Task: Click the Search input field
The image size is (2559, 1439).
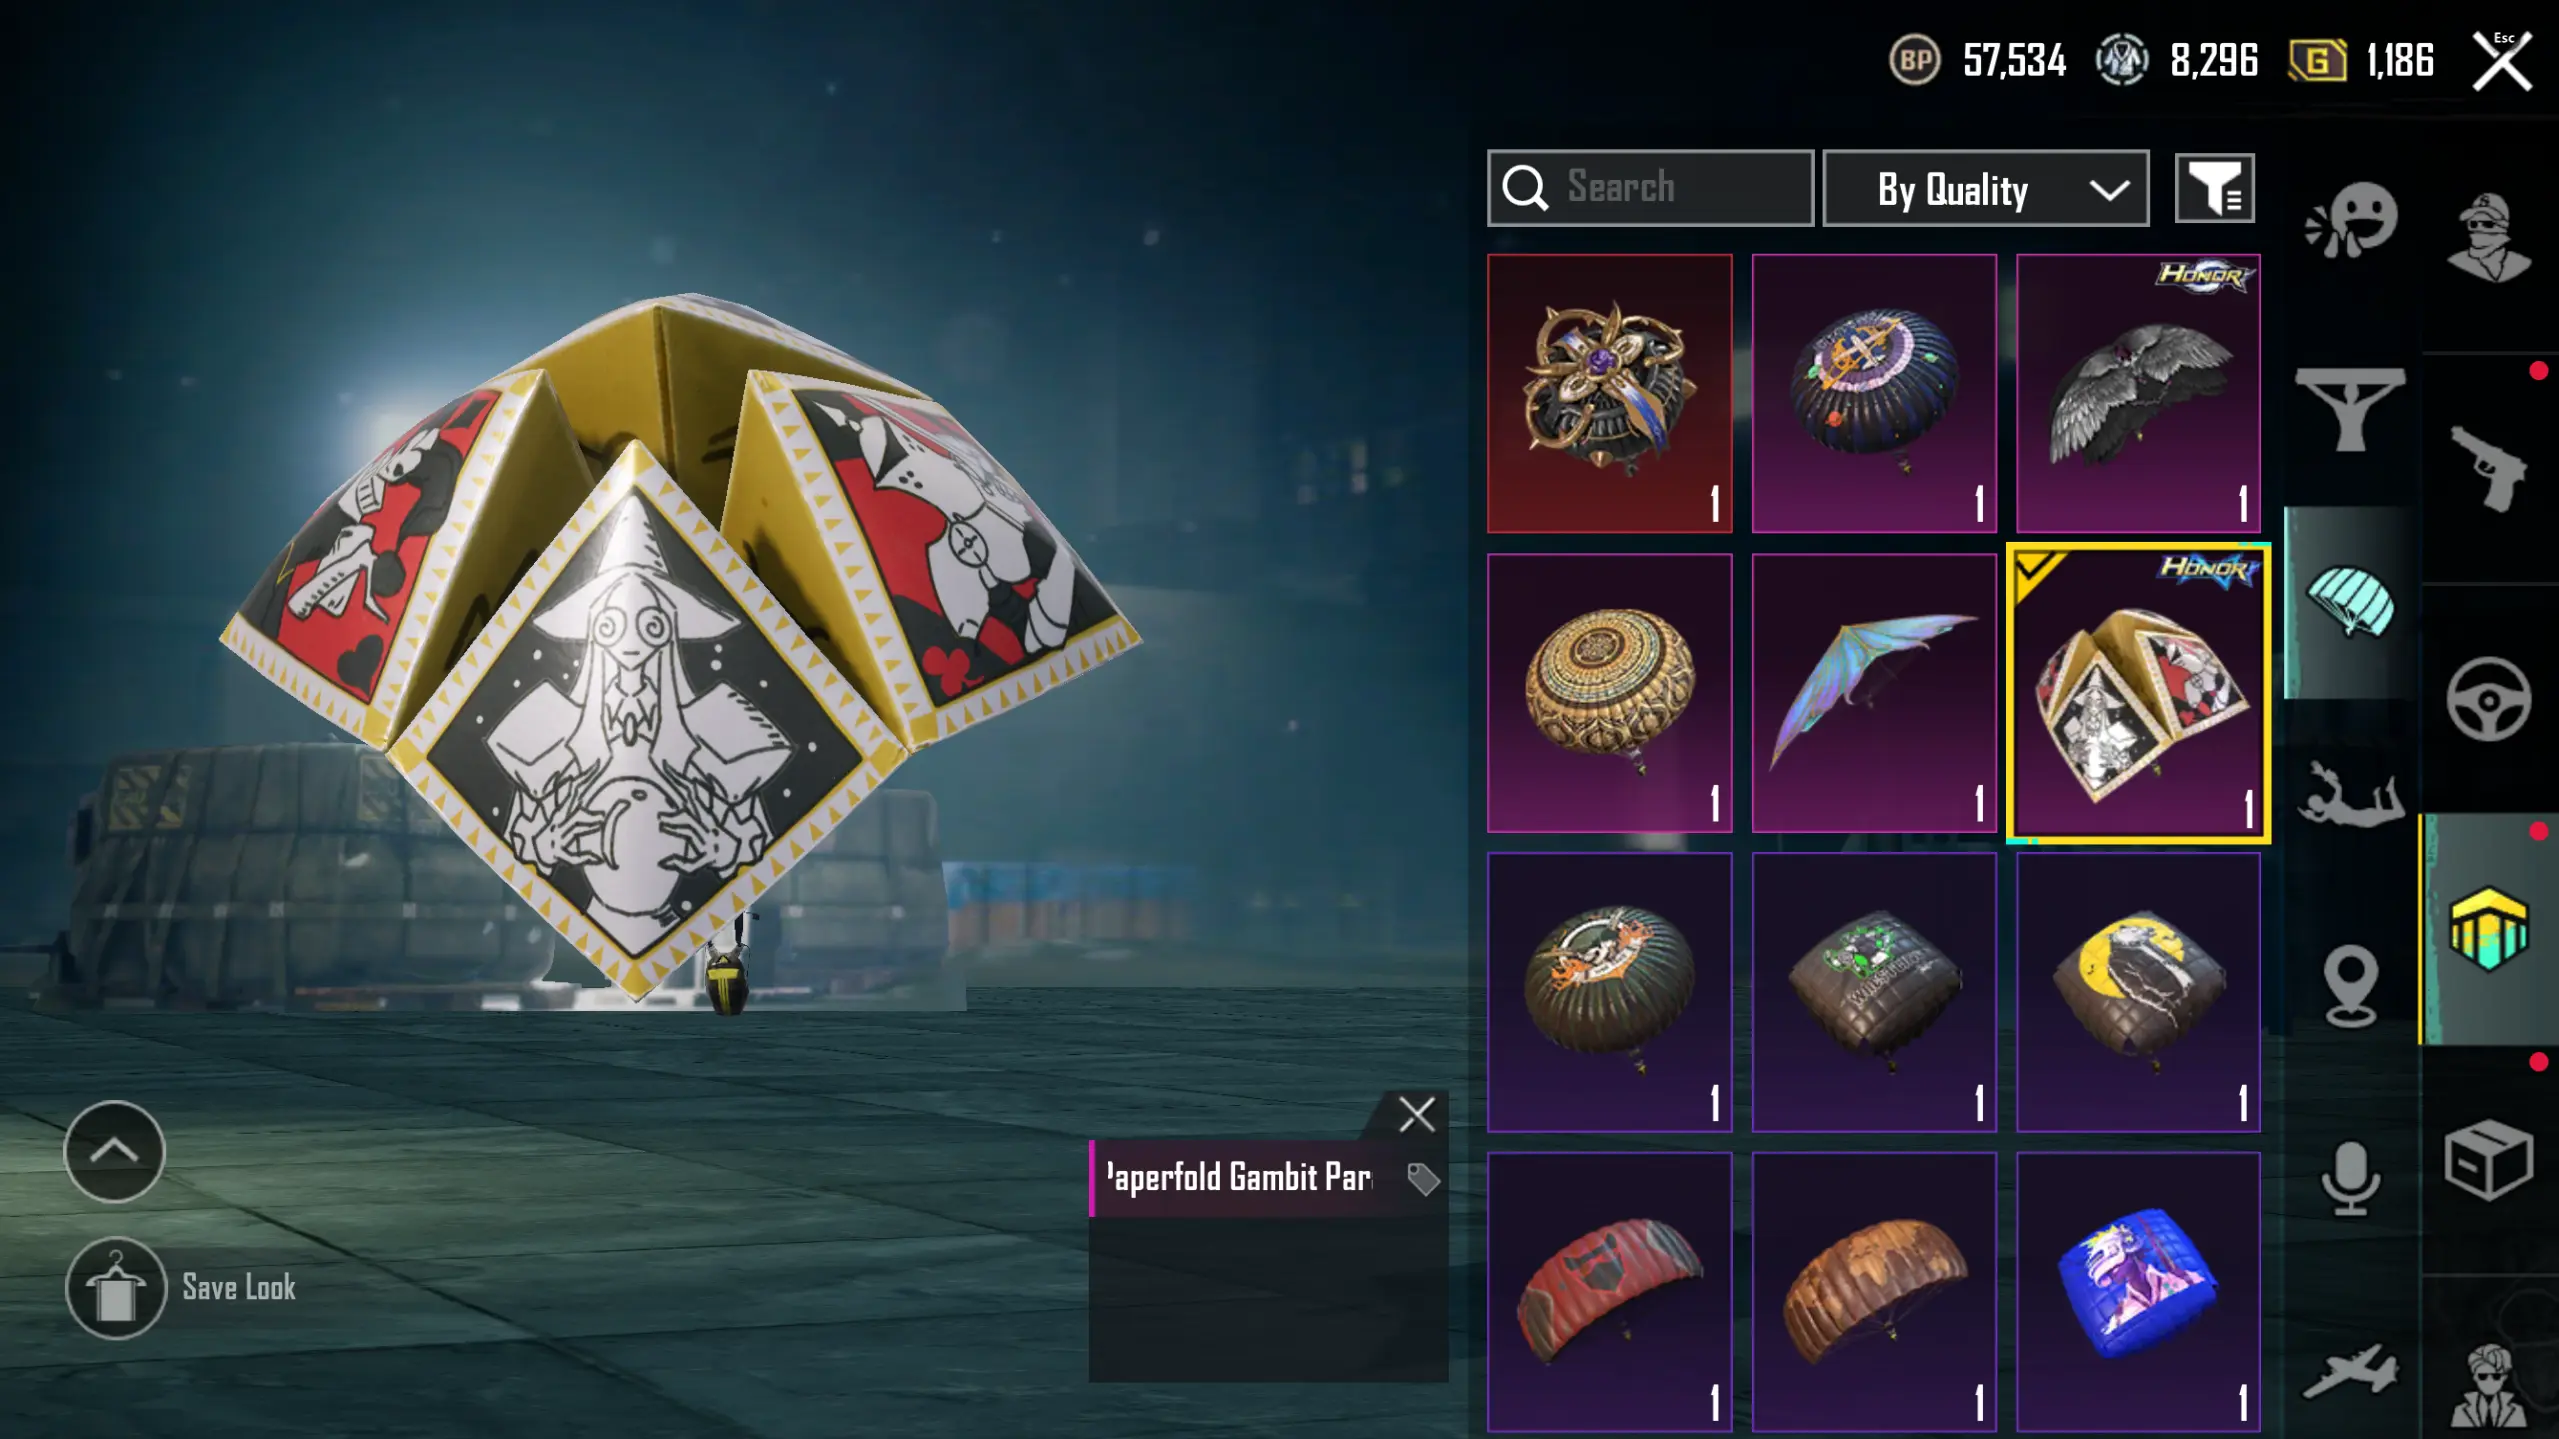Action: coord(1650,188)
